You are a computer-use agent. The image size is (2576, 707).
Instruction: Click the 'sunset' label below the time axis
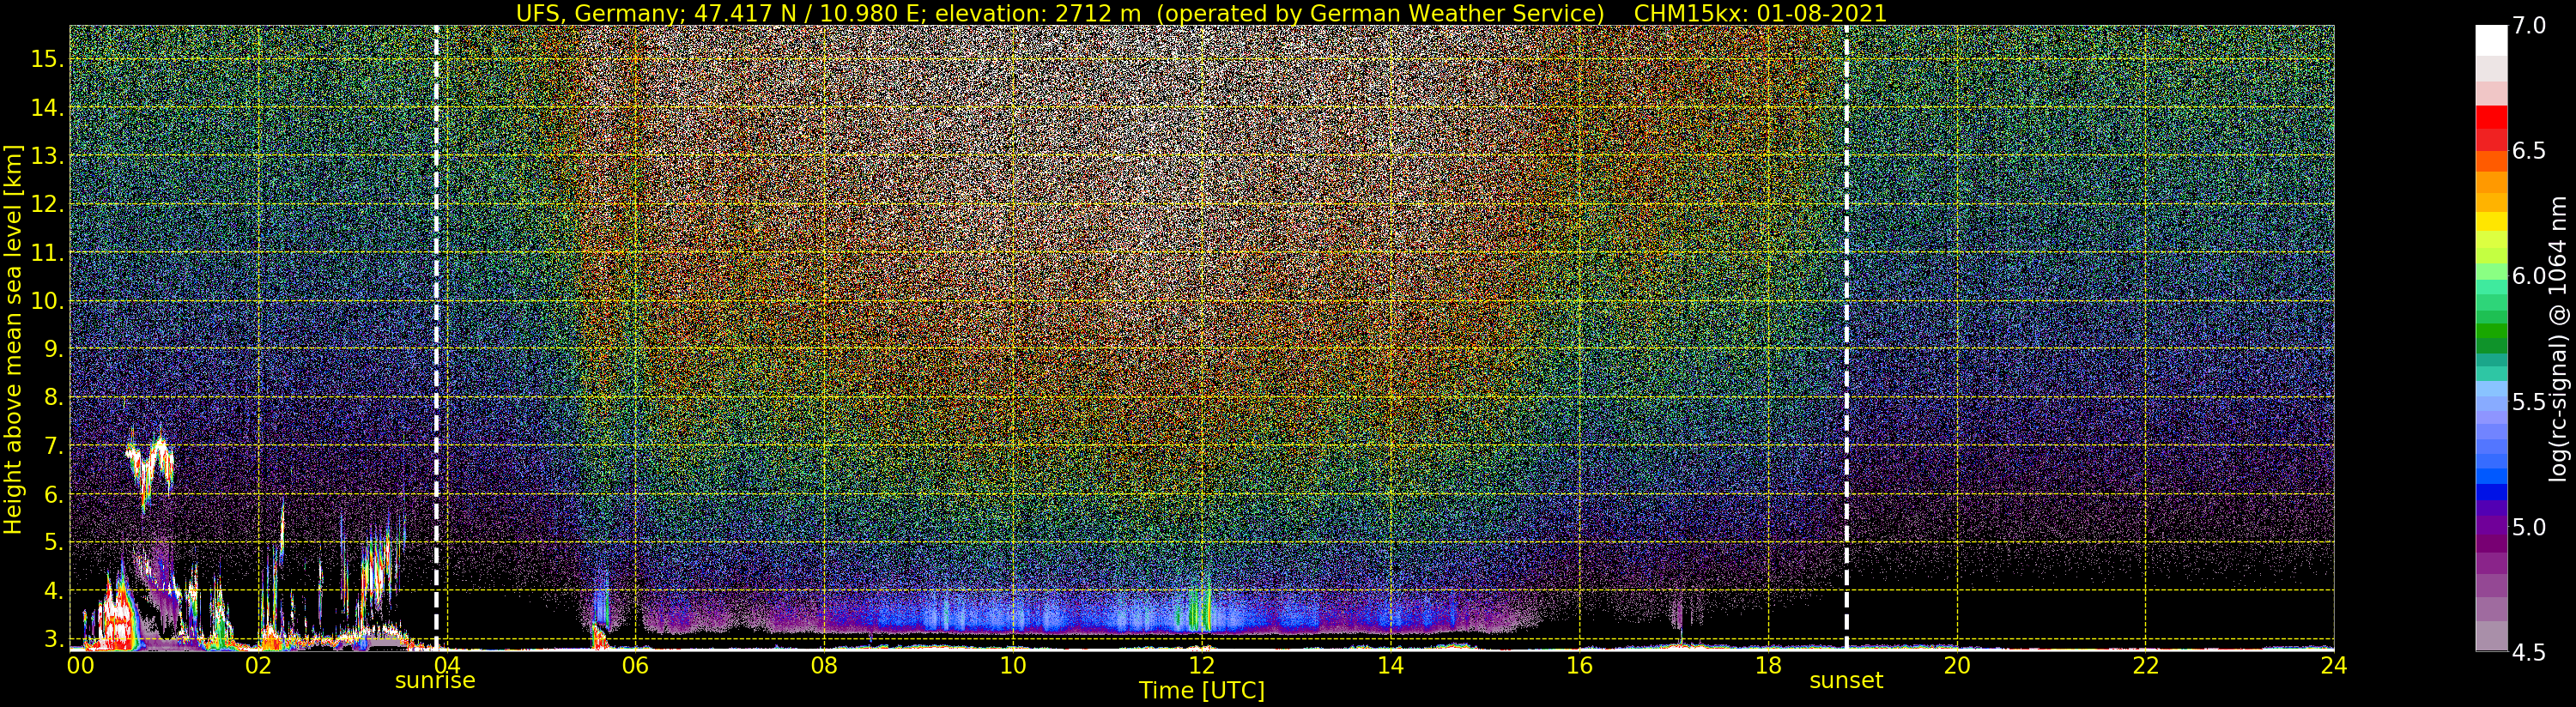click(1846, 681)
